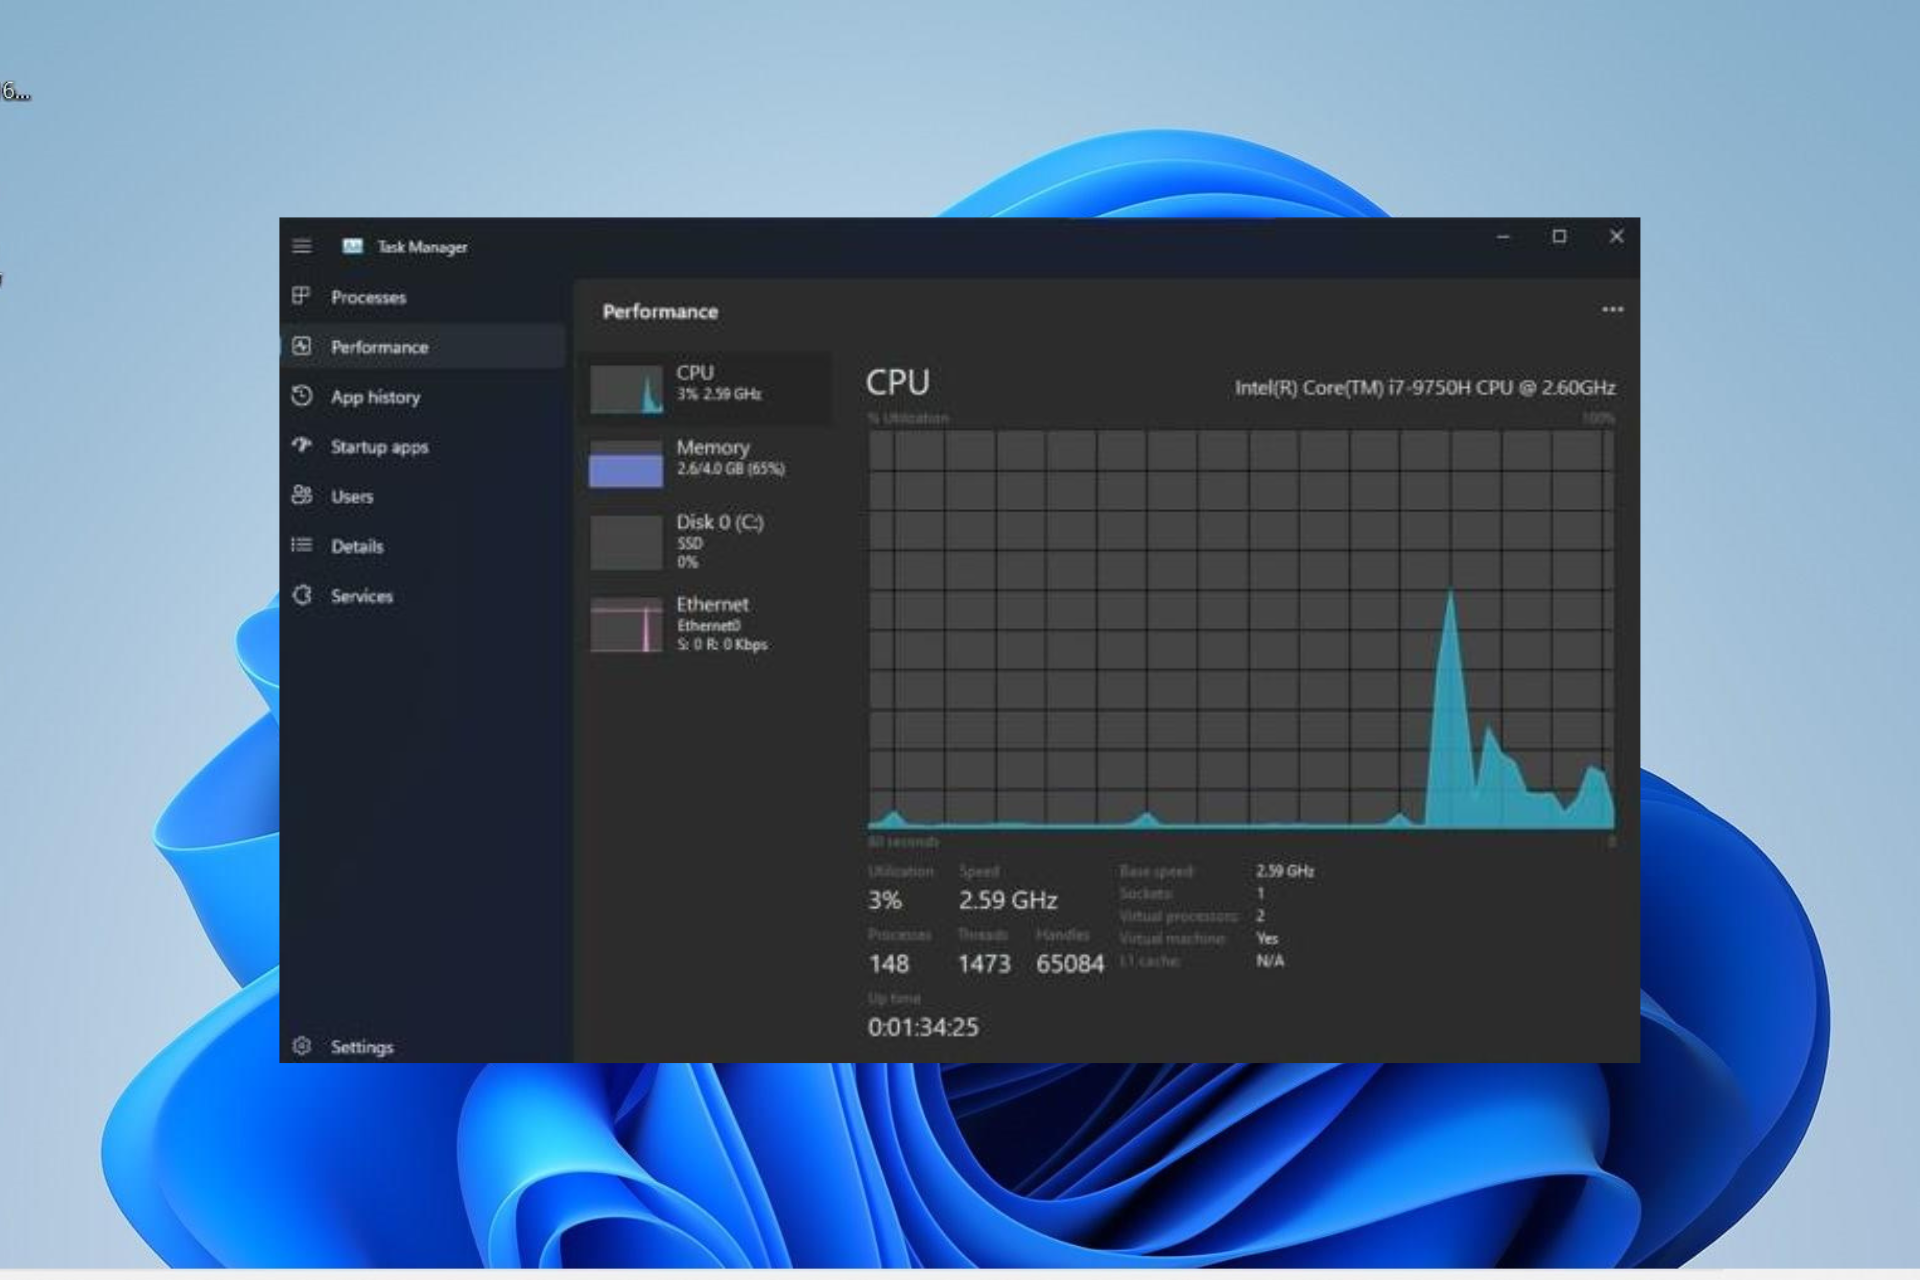Image resolution: width=1920 pixels, height=1280 pixels.
Task: Maximize the Task Manager window
Action: click(x=1559, y=237)
